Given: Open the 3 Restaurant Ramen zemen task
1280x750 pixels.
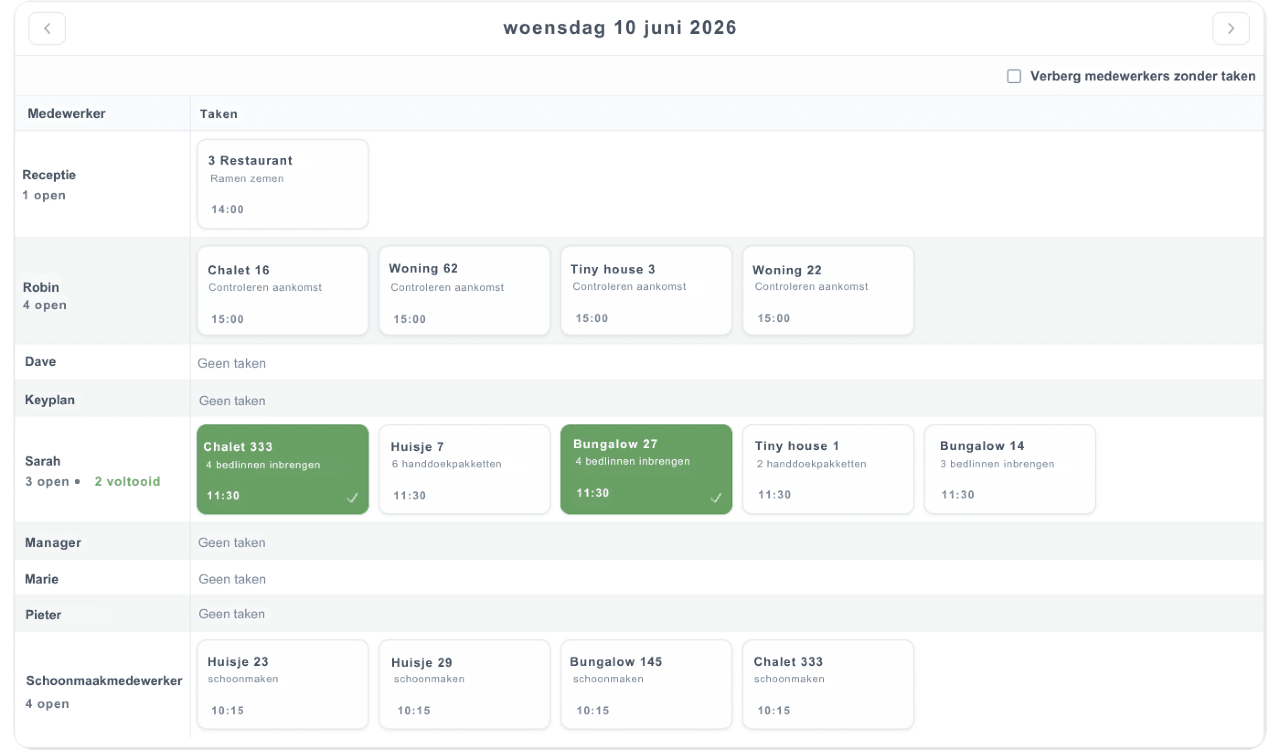Looking at the screenshot, I should [x=283, y=184].
